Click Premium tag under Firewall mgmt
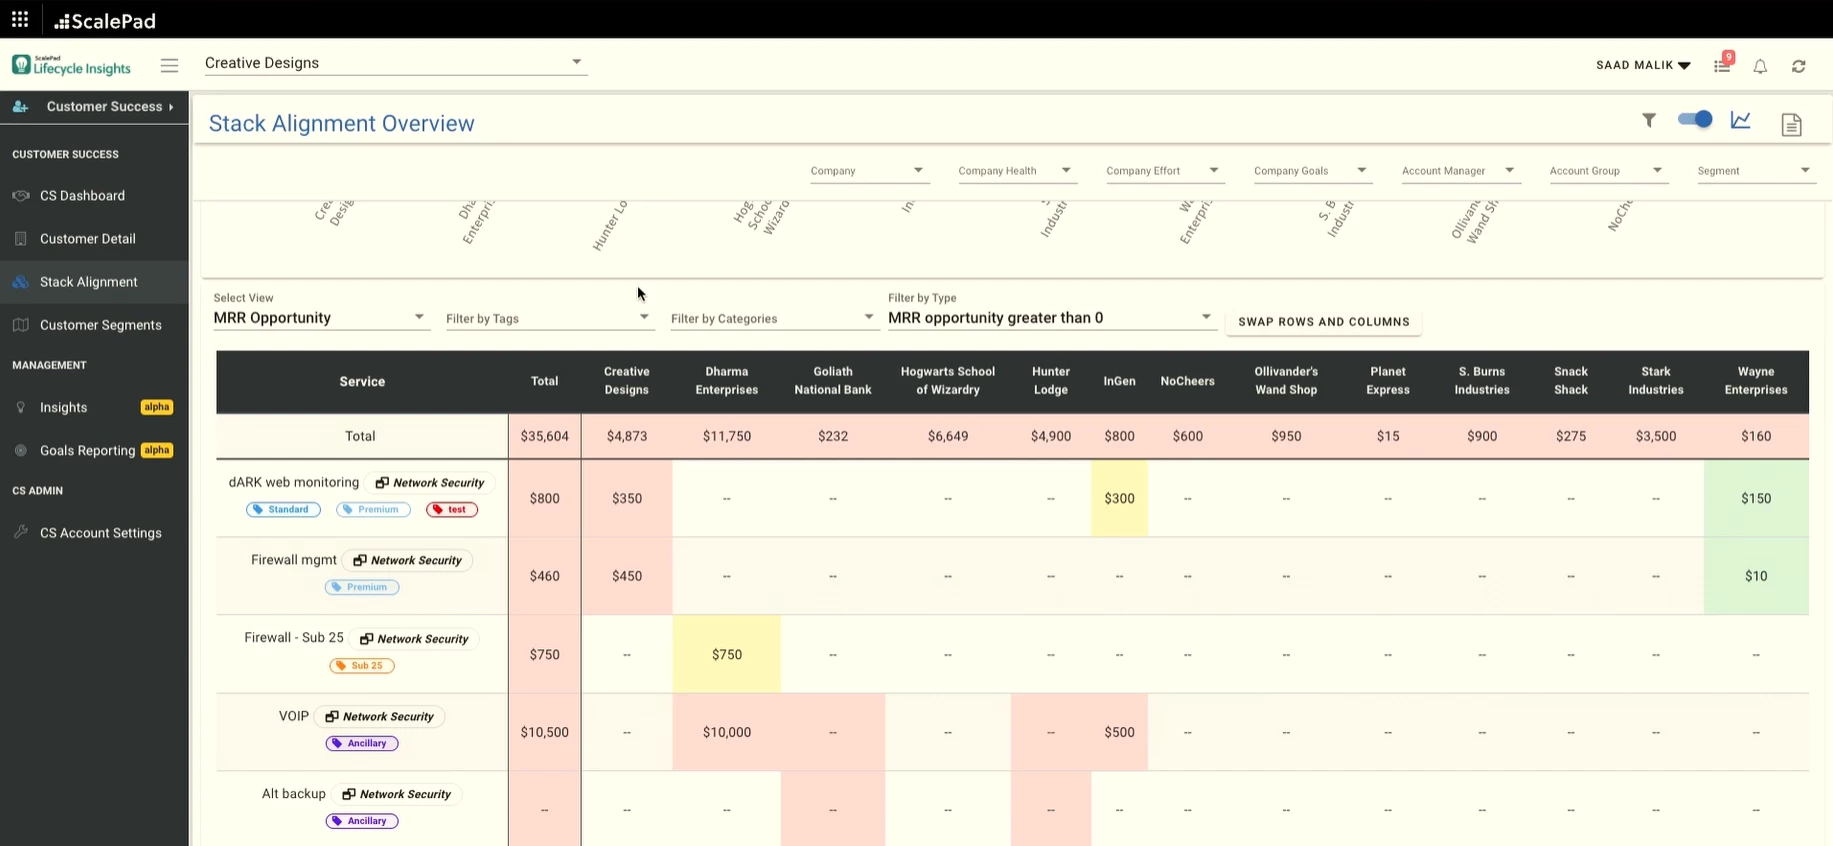This screenshot has height=846, width=1833. (362, 587)
